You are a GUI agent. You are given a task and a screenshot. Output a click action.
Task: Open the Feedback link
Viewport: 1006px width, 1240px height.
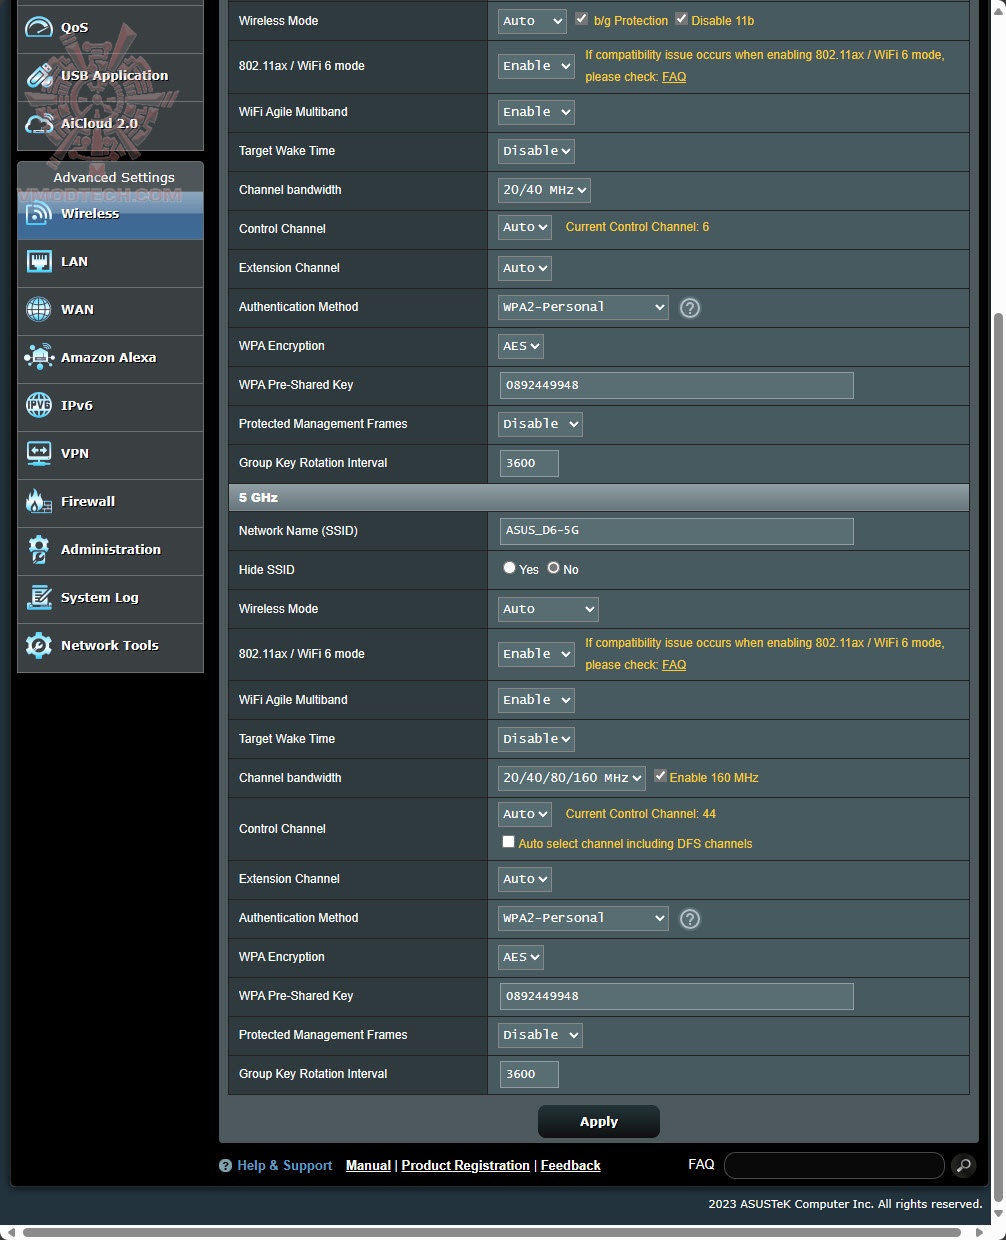[x=571, y=1166]
